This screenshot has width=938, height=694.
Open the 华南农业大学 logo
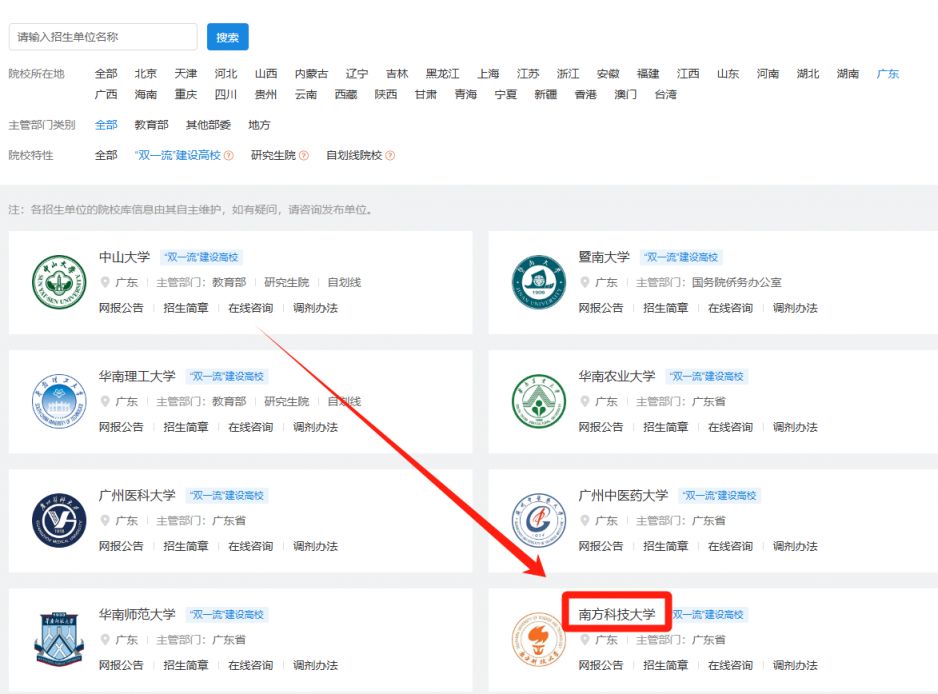538,401
